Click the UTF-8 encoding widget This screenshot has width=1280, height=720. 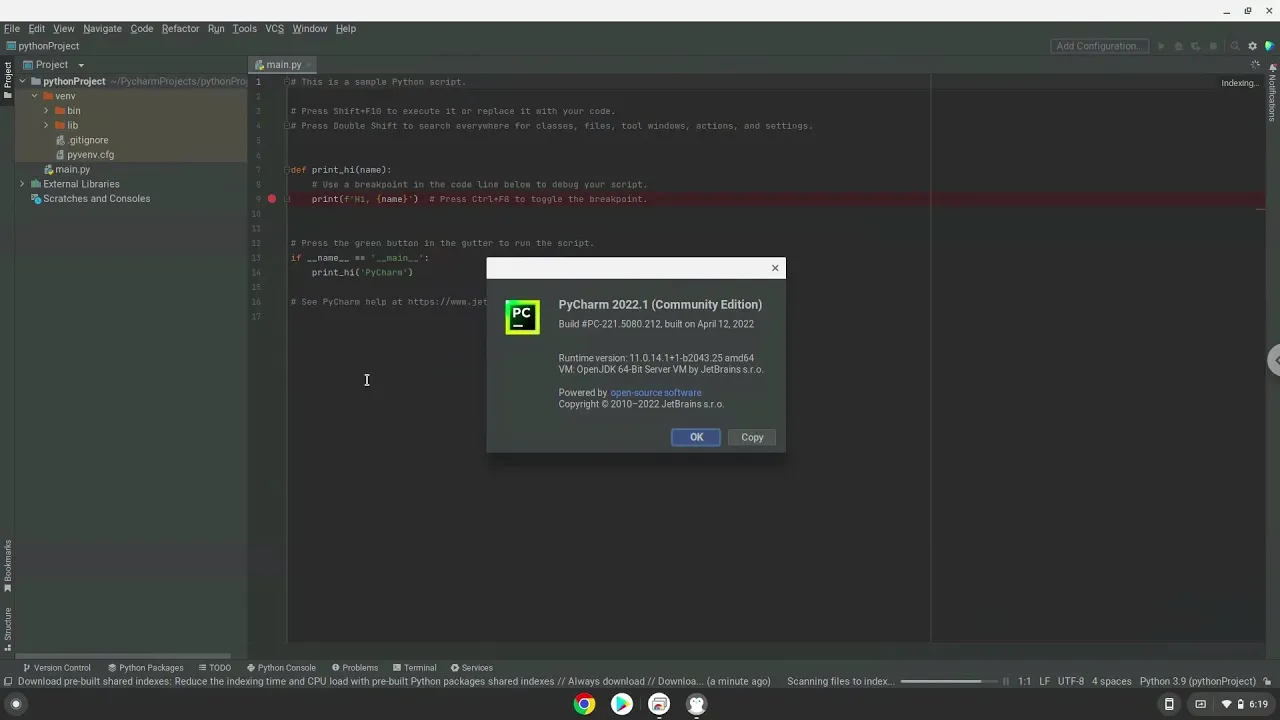[1070, 682]
